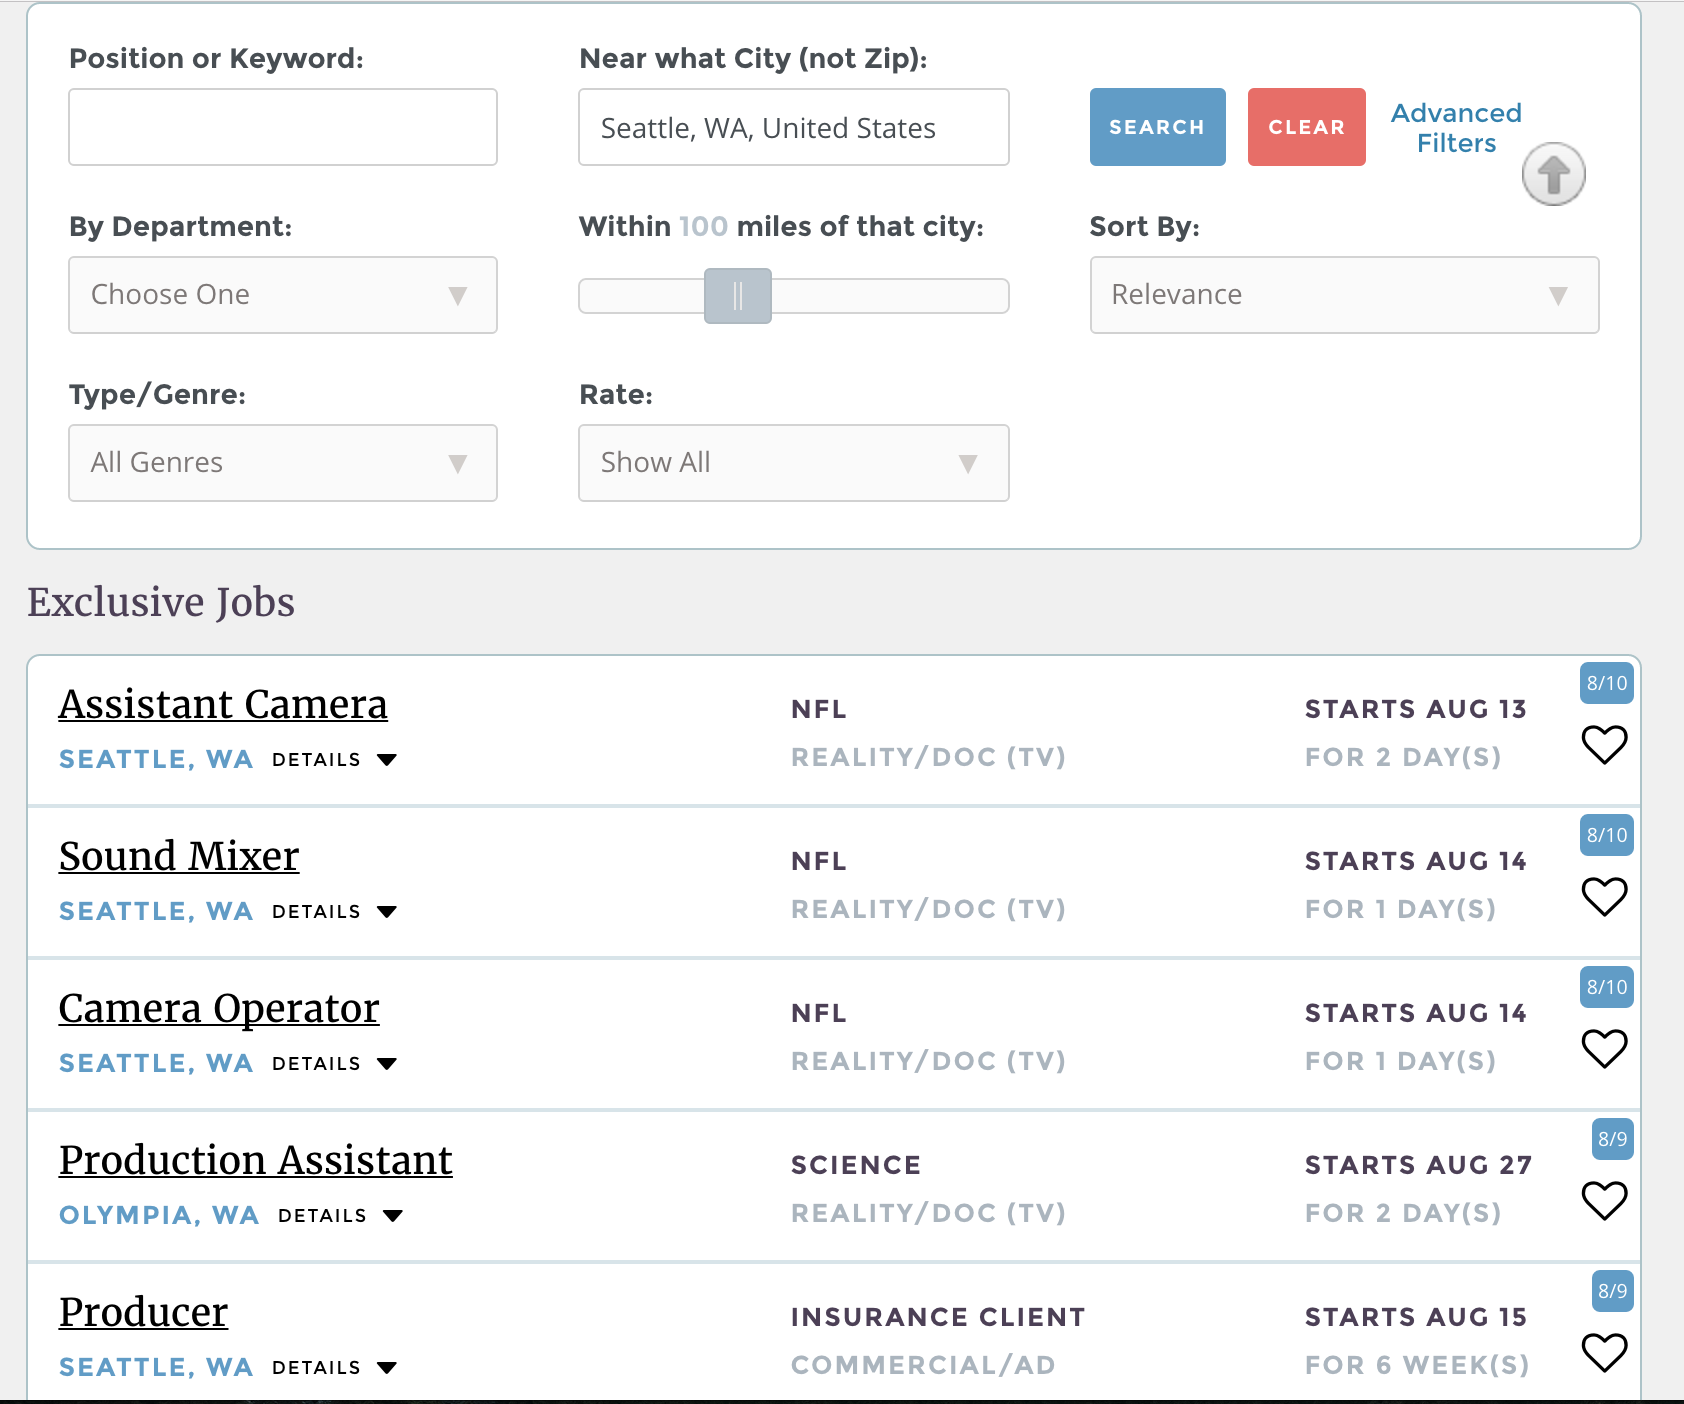Click the Commercial/Ad genre text
The image size is (1684, 1404).
(923, 1365)
